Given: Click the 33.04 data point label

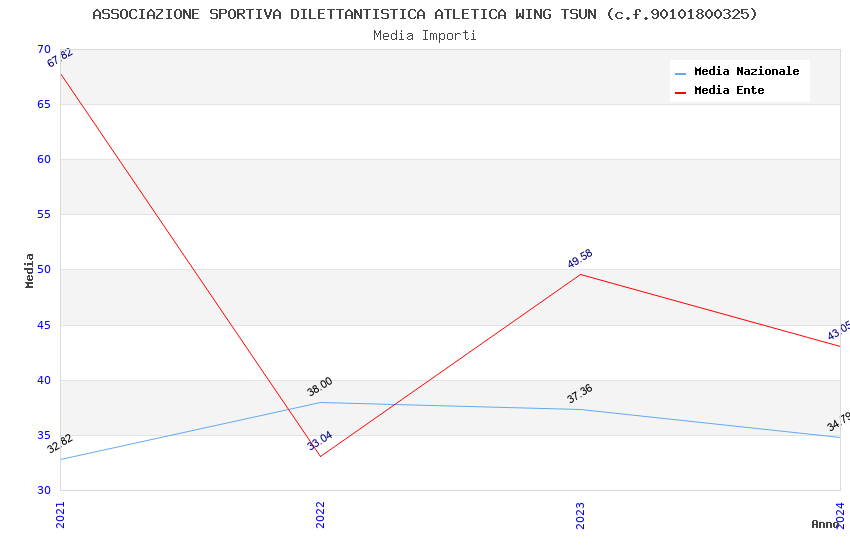Looking at the screenshot, I should (x=320, y=440).
